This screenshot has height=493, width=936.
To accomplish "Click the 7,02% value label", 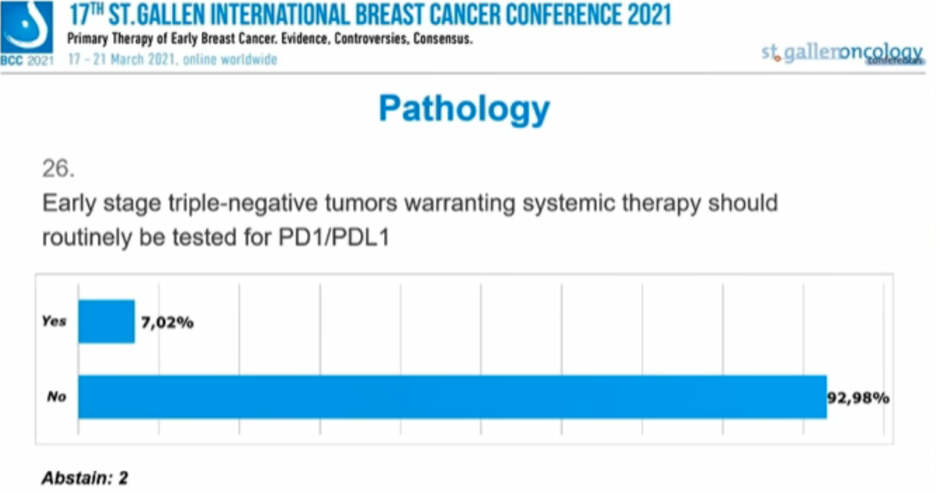I will (x=166, y=322).
